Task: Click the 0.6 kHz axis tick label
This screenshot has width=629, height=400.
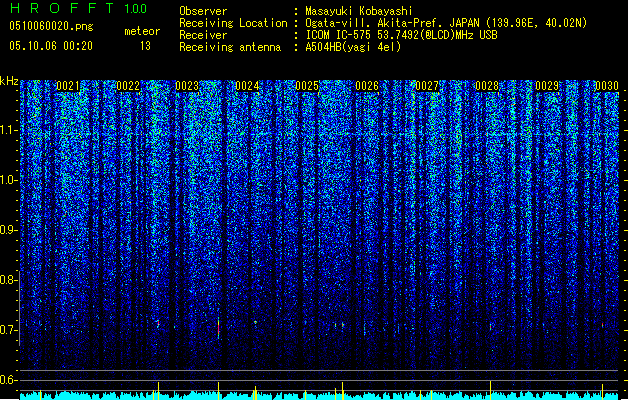Action: pos(8,380)
